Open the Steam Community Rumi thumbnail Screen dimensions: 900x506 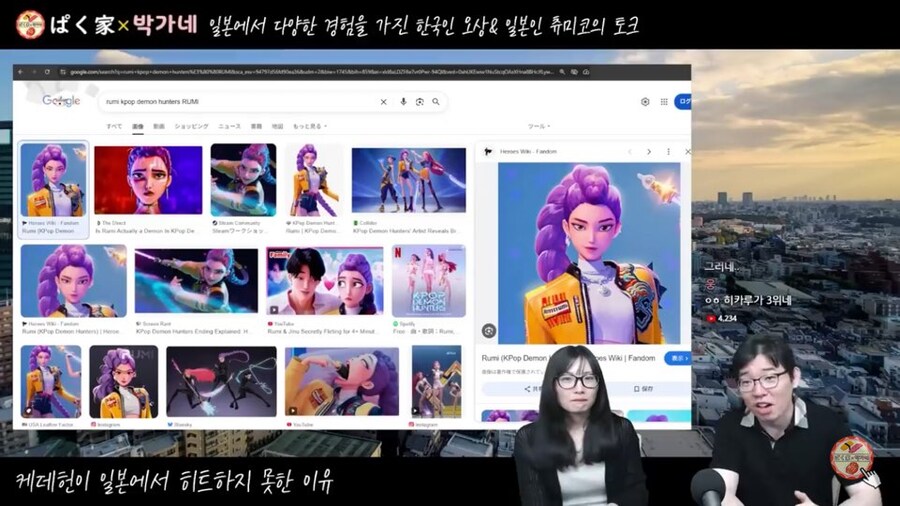[x=243, y=180]
